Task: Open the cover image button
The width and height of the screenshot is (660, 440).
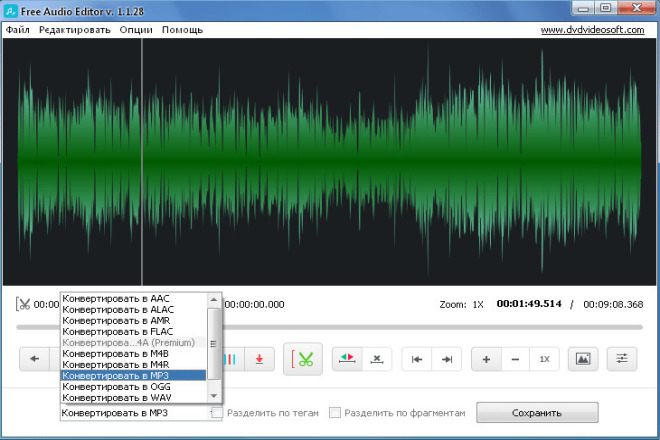Action: tap(582, 359)
